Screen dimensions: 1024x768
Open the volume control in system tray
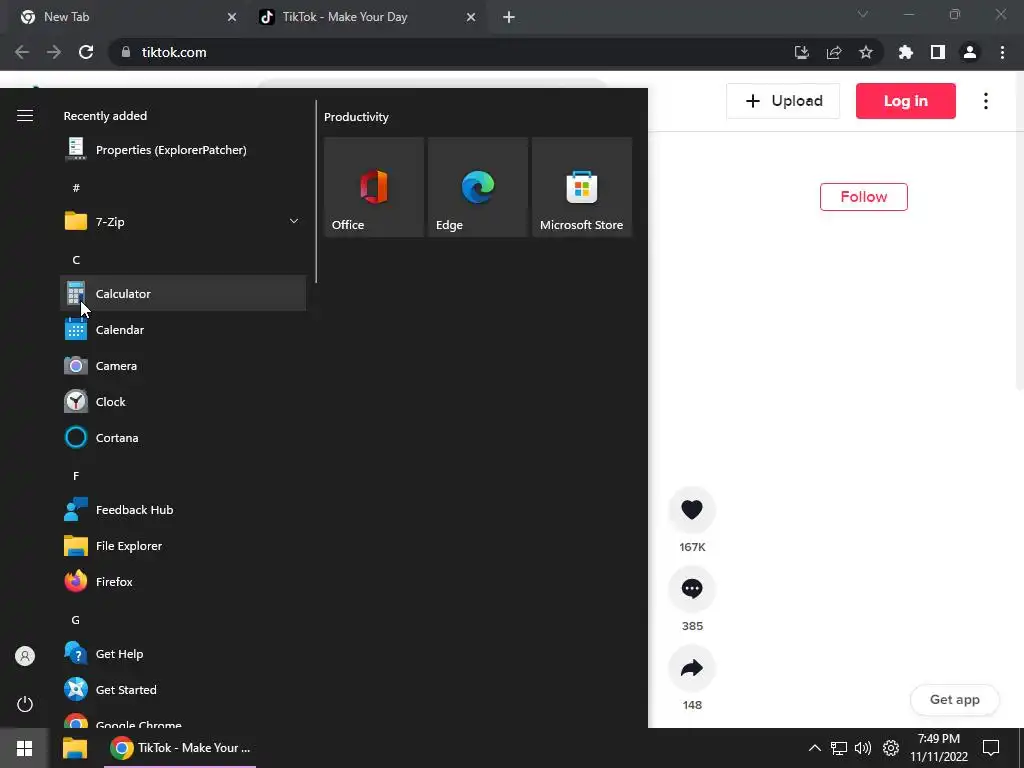click(x=863, y=748)
